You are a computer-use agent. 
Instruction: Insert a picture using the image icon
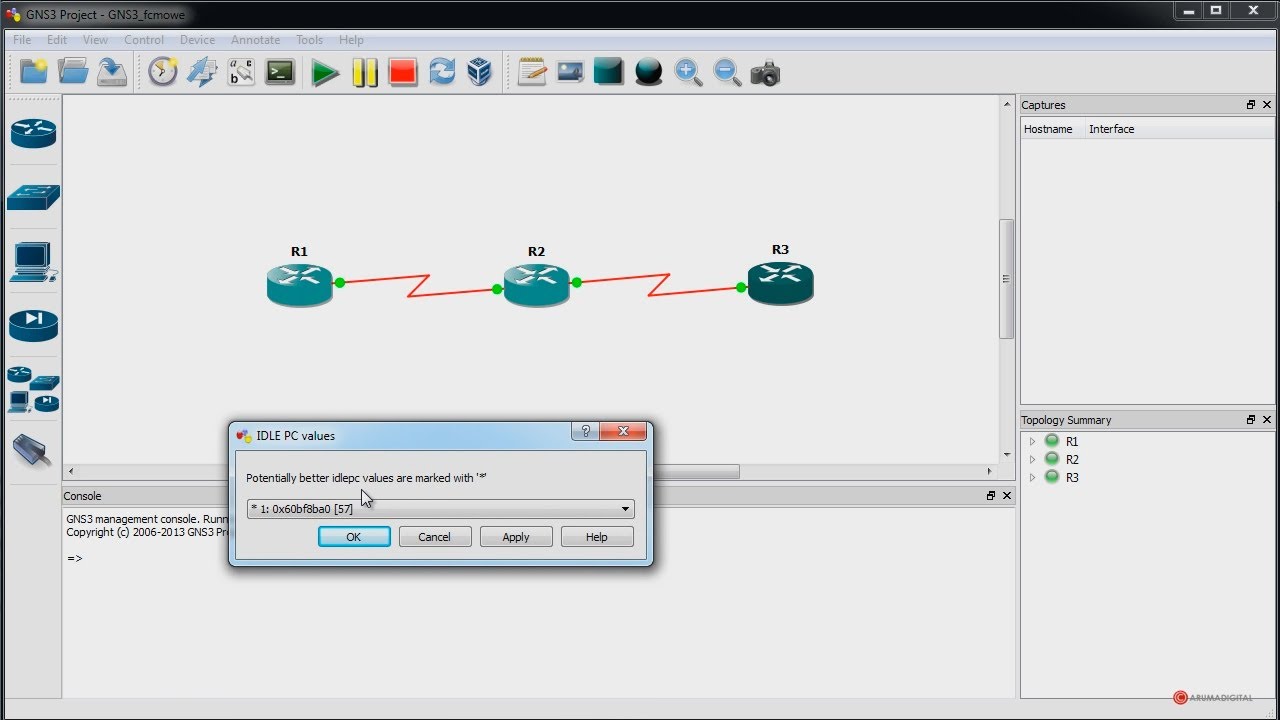(x=570, y=72)
